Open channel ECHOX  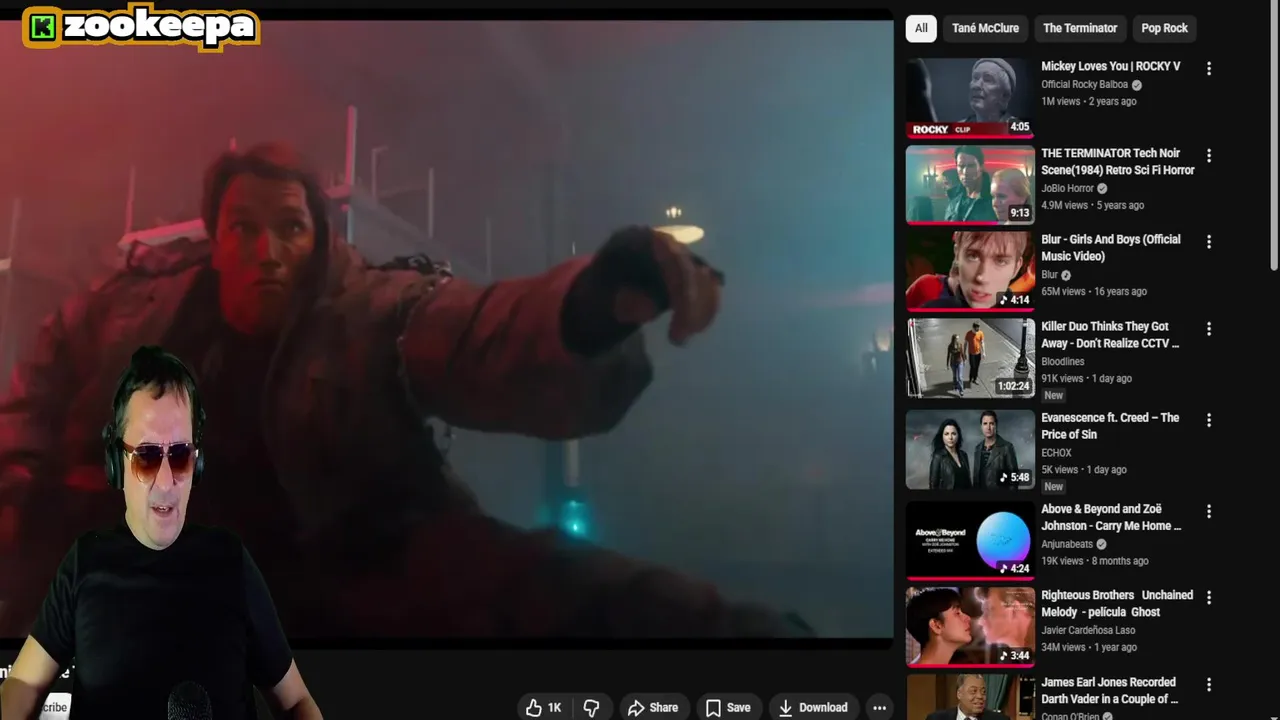[1056, 452]
